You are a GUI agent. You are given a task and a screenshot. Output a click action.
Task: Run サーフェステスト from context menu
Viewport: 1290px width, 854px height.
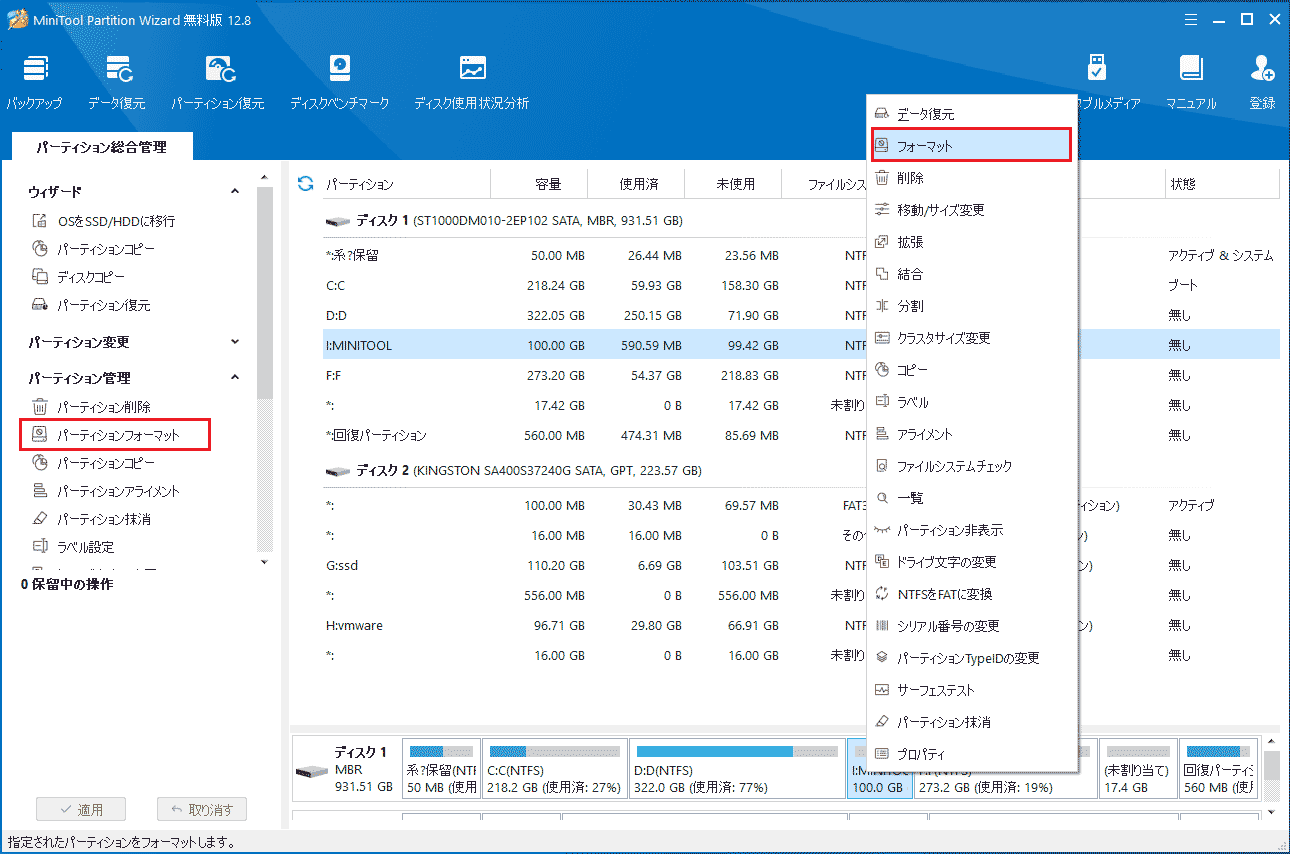tap(972, 690)
